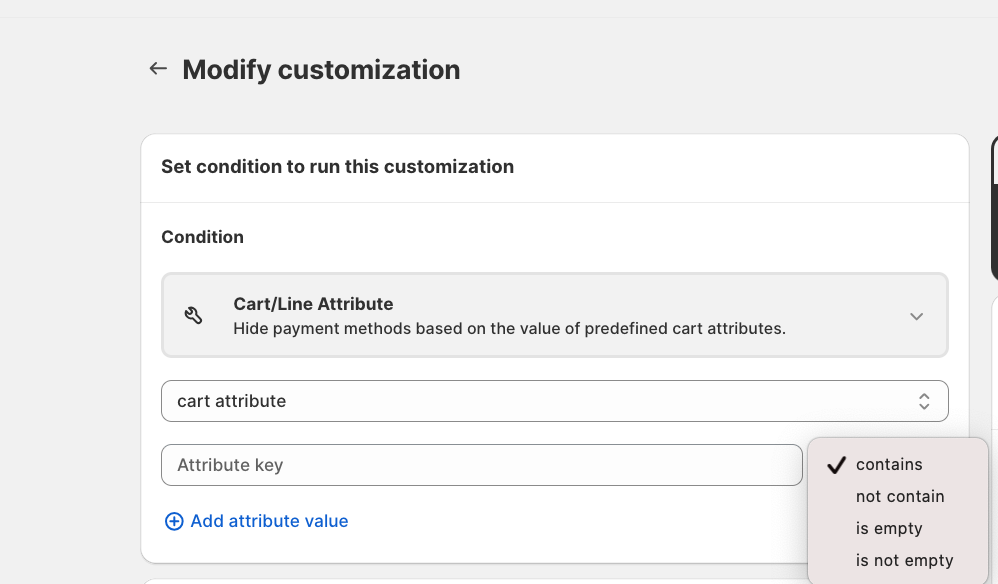Viewport: 998px width, 584px height.
Task: Click the "Hide payment methods" description text
Action: point(509,328)
